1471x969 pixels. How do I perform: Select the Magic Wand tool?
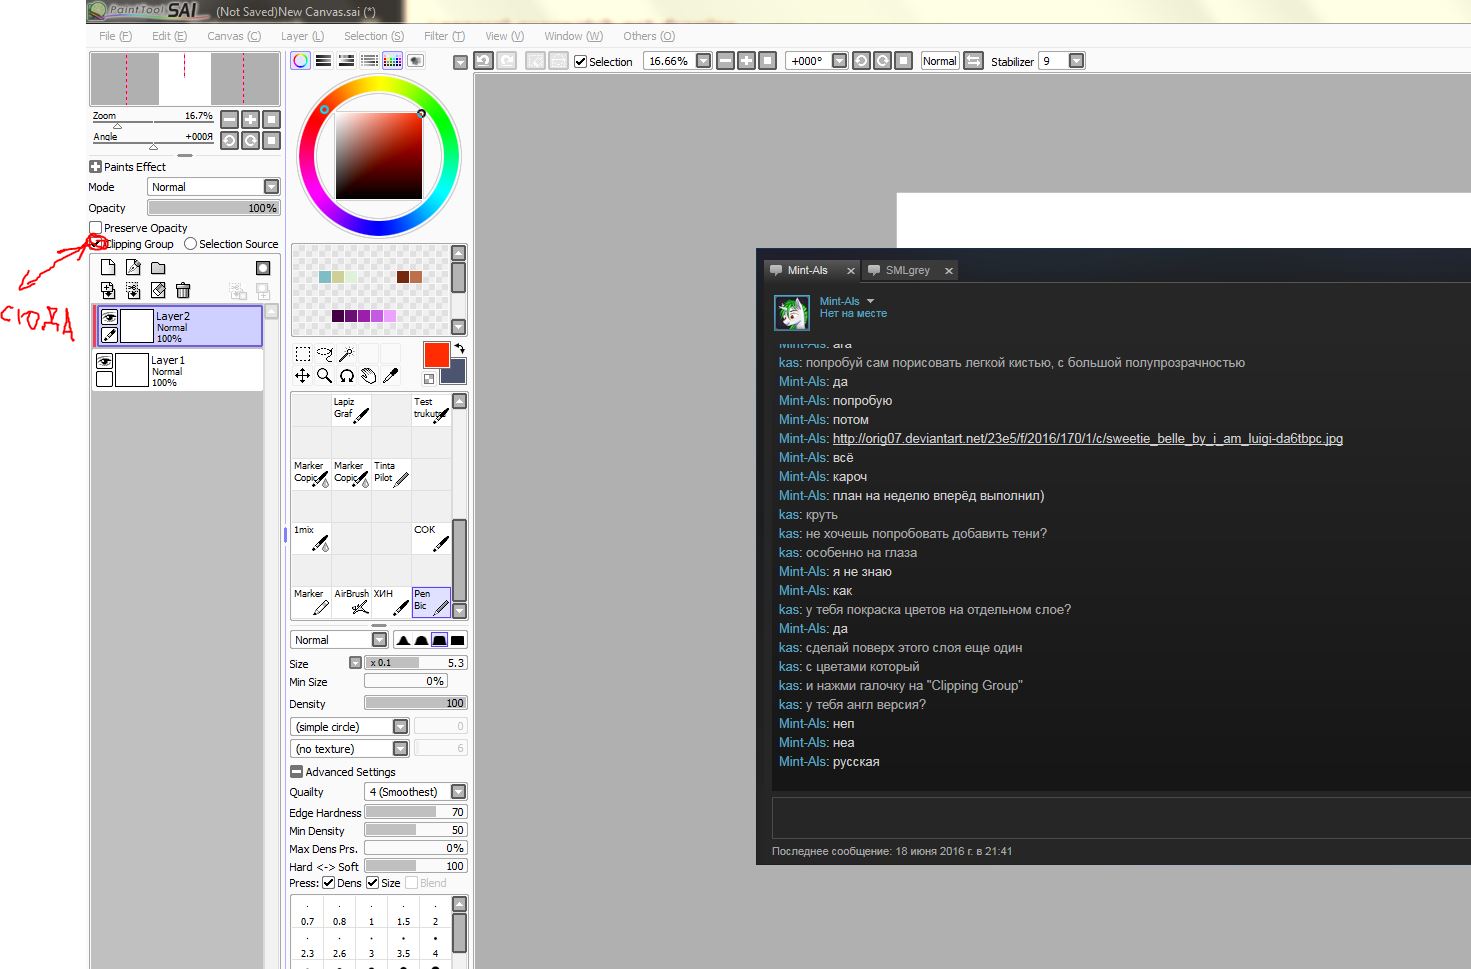pyautogui.click(x=346, y=354)
